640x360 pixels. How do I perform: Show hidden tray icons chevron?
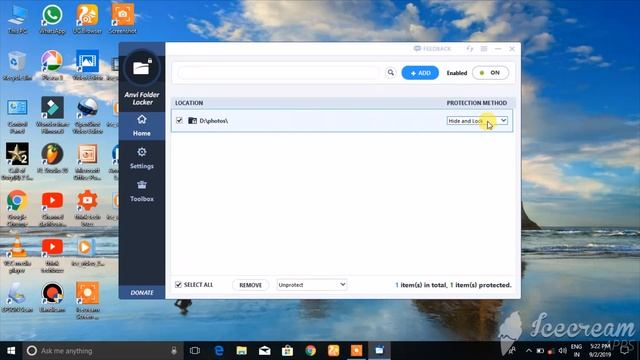tap(529, 351)
